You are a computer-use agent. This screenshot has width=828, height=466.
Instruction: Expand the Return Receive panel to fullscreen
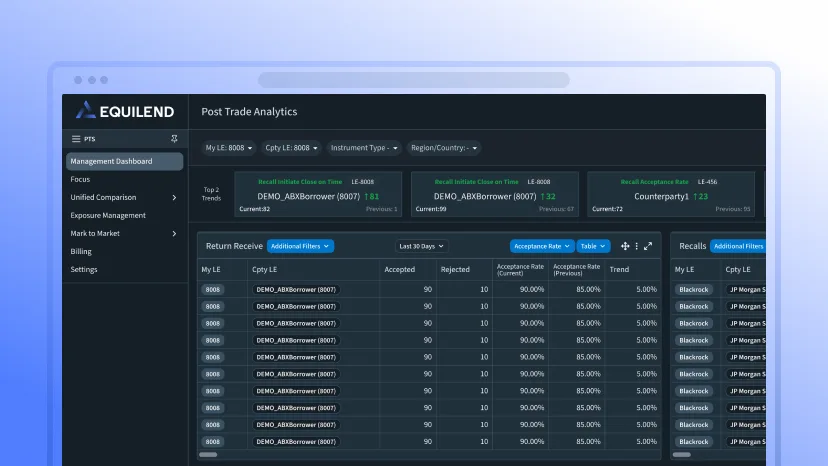point(648,246)
